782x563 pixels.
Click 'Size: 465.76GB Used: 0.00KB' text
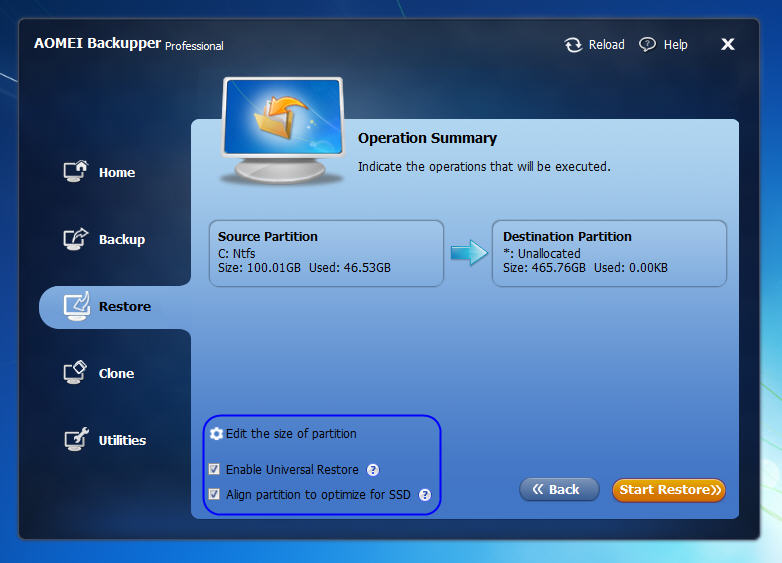pyautogui.click(x=585, y=268)
